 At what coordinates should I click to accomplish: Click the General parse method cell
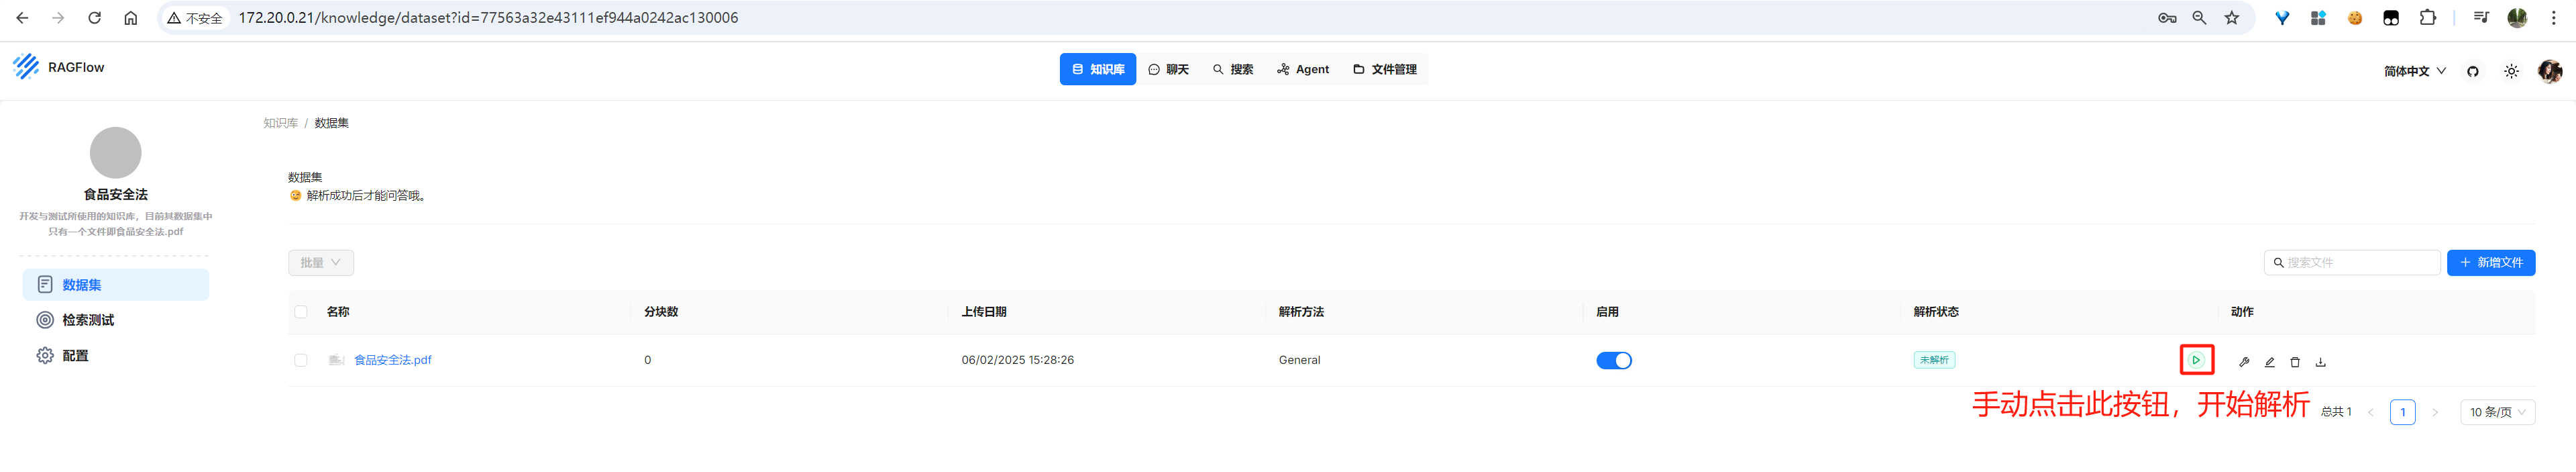(x=1299, y=360)
